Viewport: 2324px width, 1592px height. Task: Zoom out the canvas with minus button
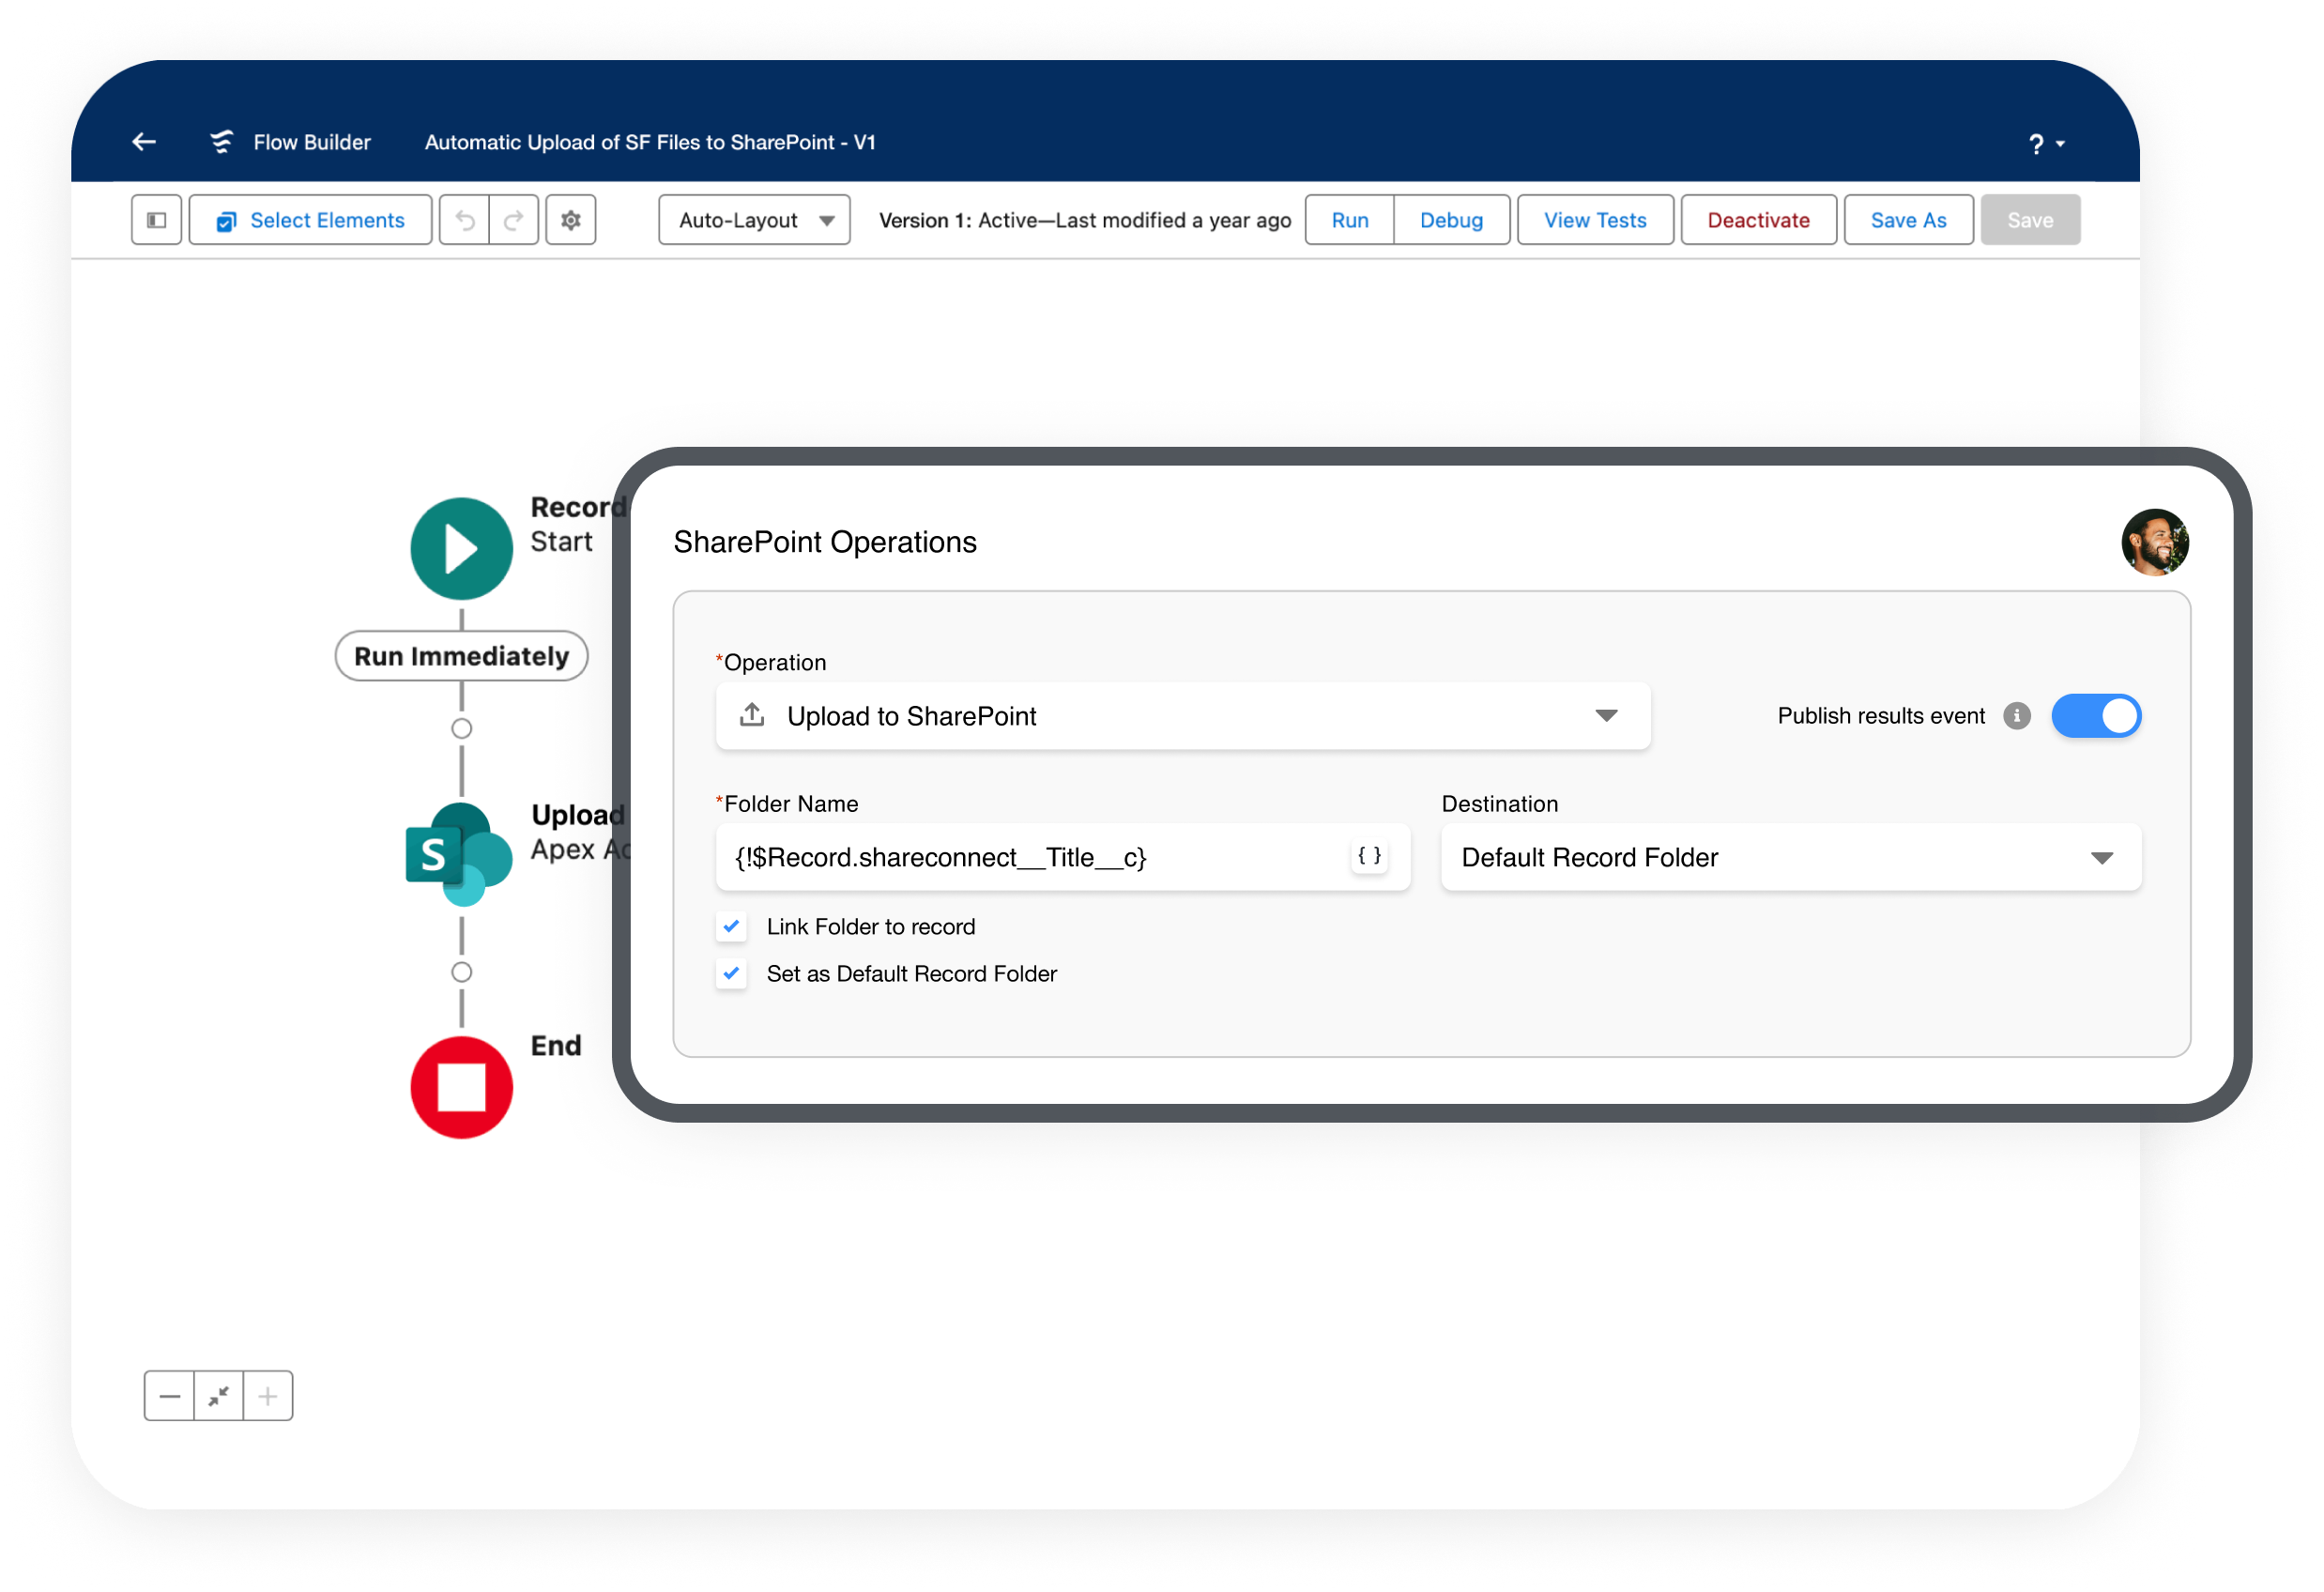[170, 1396]
